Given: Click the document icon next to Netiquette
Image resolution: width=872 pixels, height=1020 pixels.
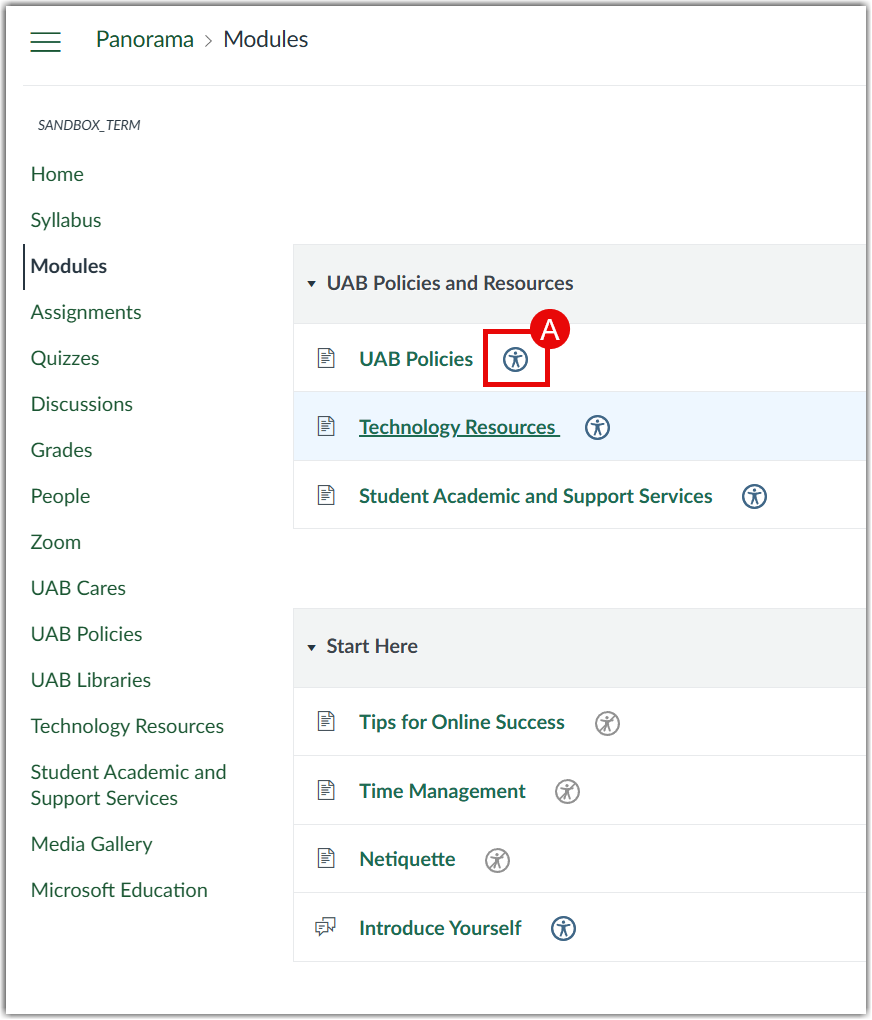Looking at the screenshot, I should click(x=326, y=859).
